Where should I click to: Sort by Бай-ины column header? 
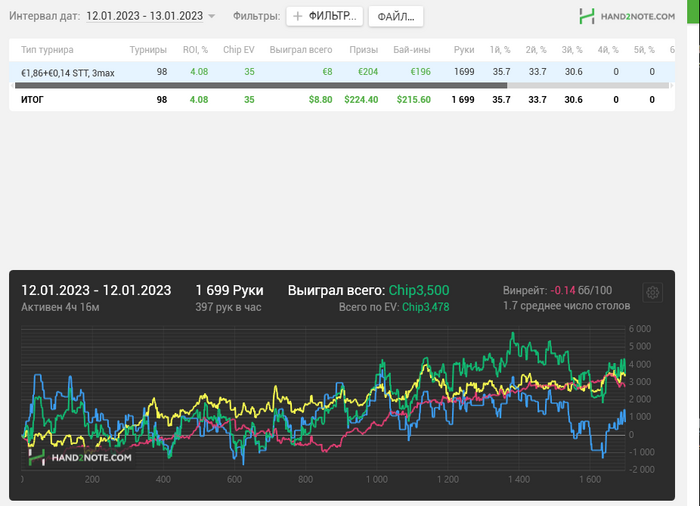pyautogui.click(x=412, y=50)
